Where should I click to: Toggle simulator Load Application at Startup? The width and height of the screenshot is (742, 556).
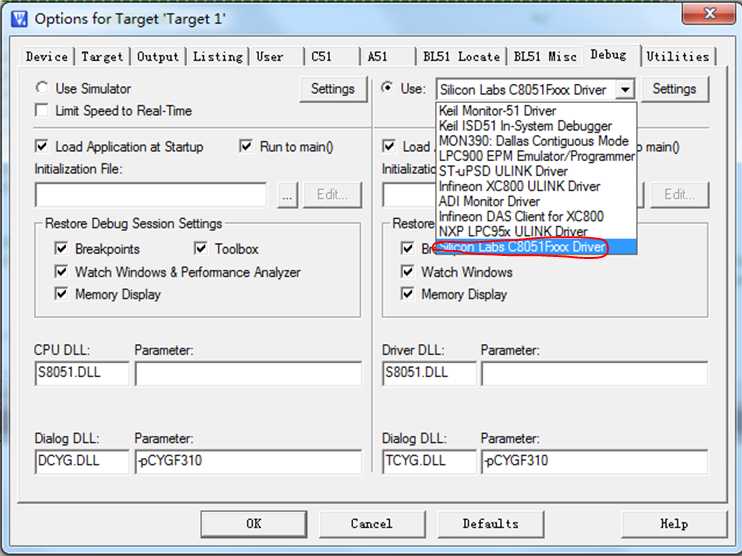[x=42, y=146]
